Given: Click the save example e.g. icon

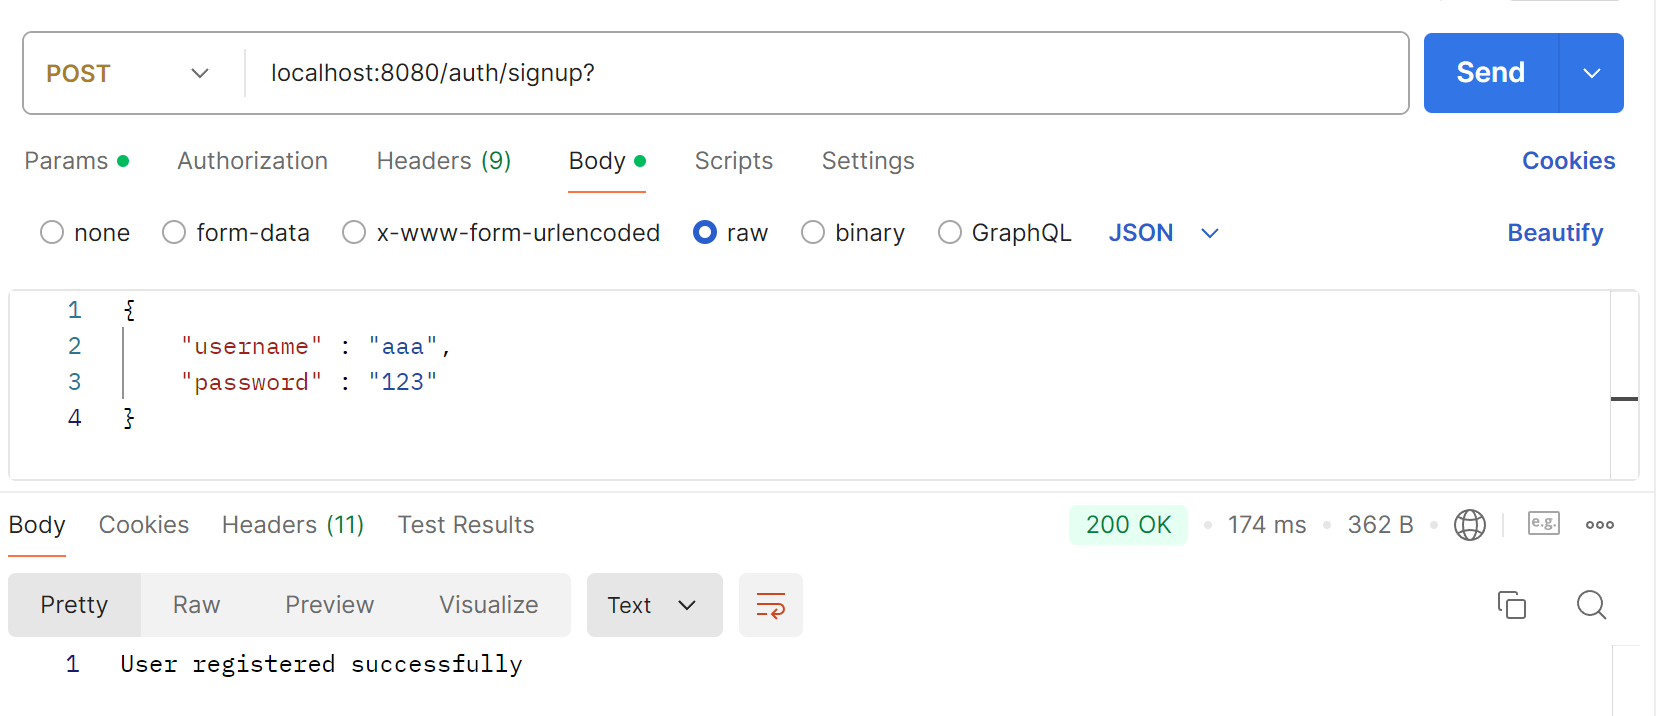Looking at the screenshot, I should point(1544,523).
